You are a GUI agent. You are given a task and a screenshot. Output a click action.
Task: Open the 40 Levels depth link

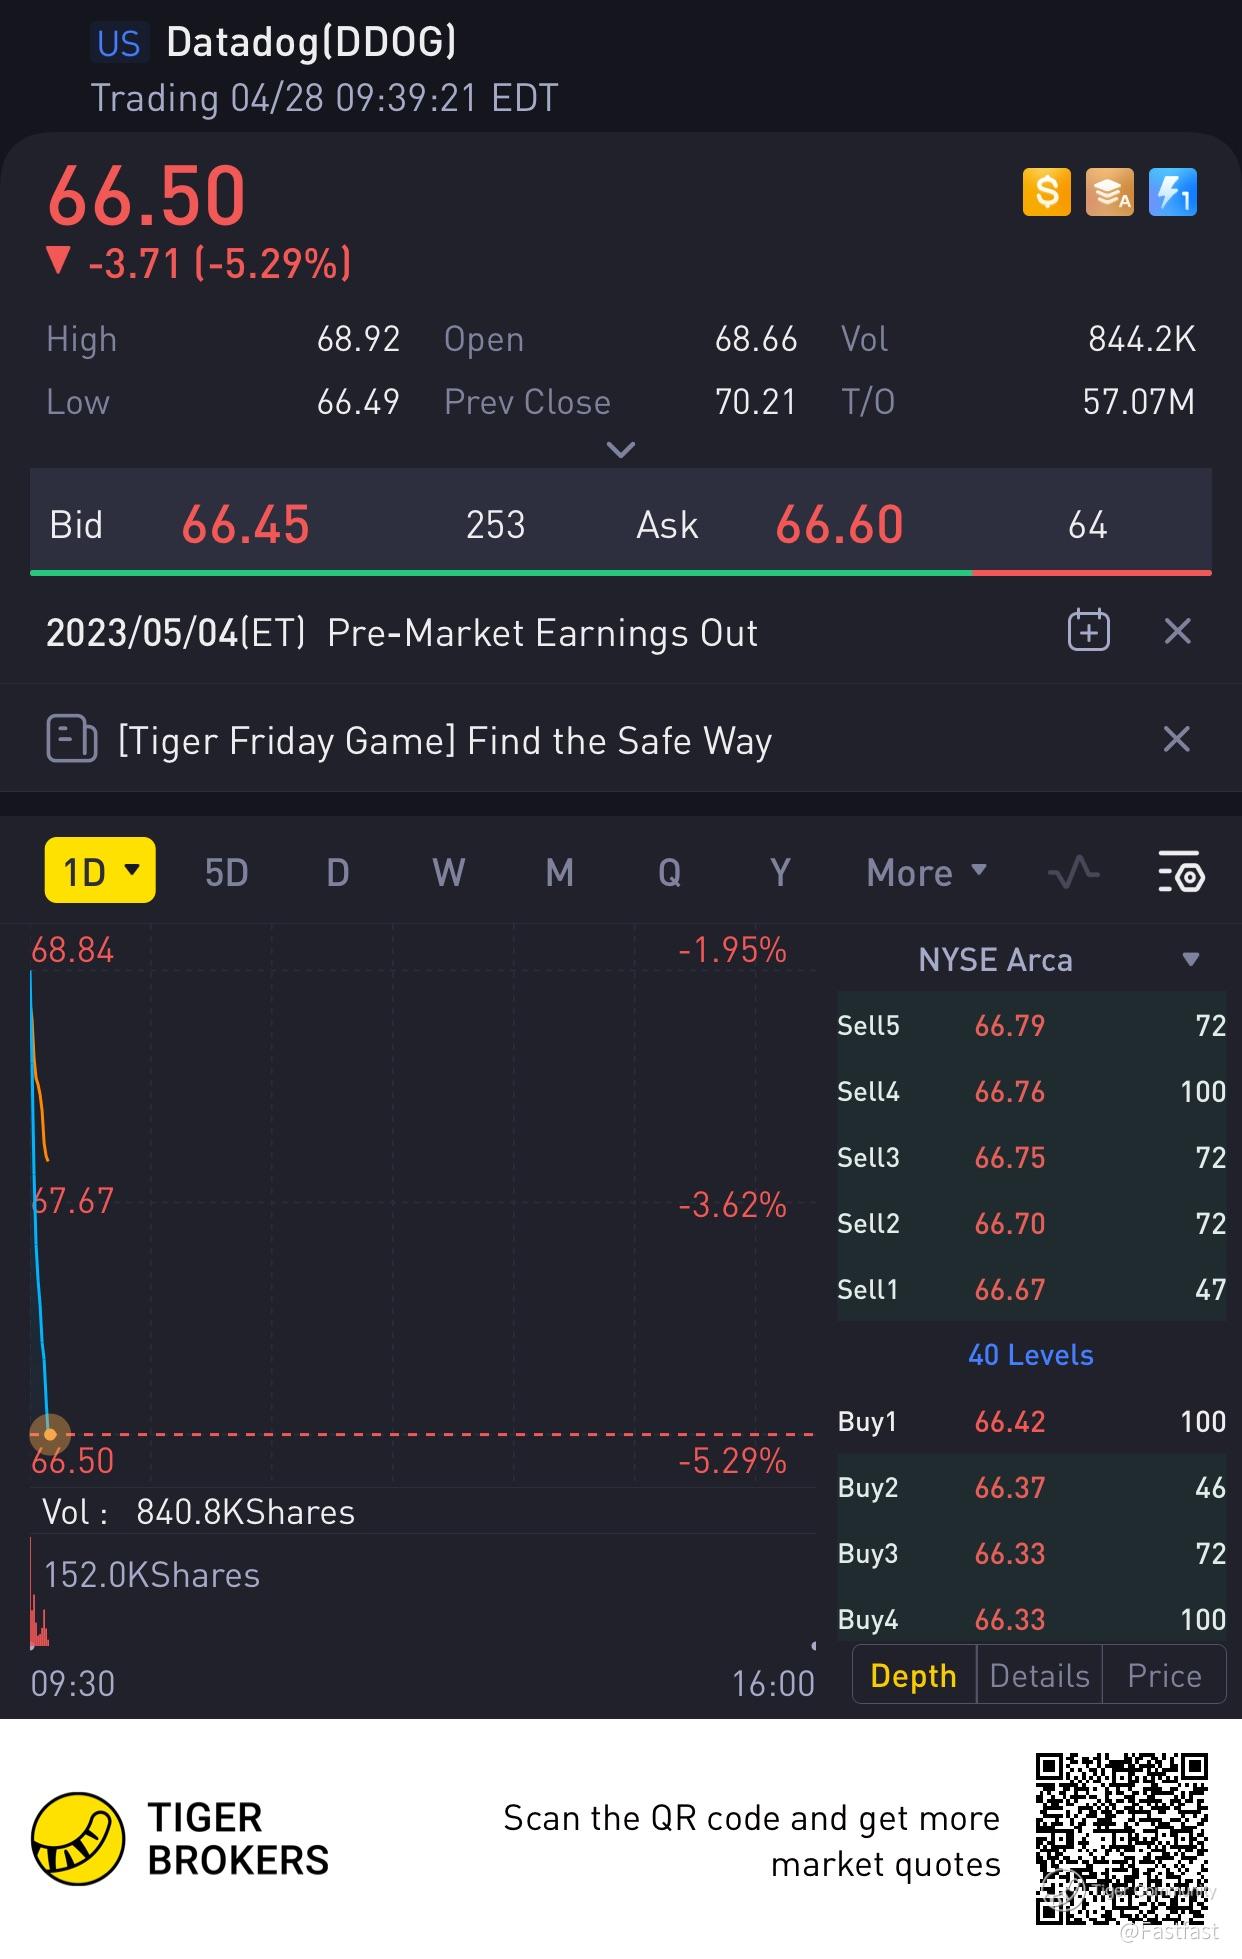coord(1030,1355)
